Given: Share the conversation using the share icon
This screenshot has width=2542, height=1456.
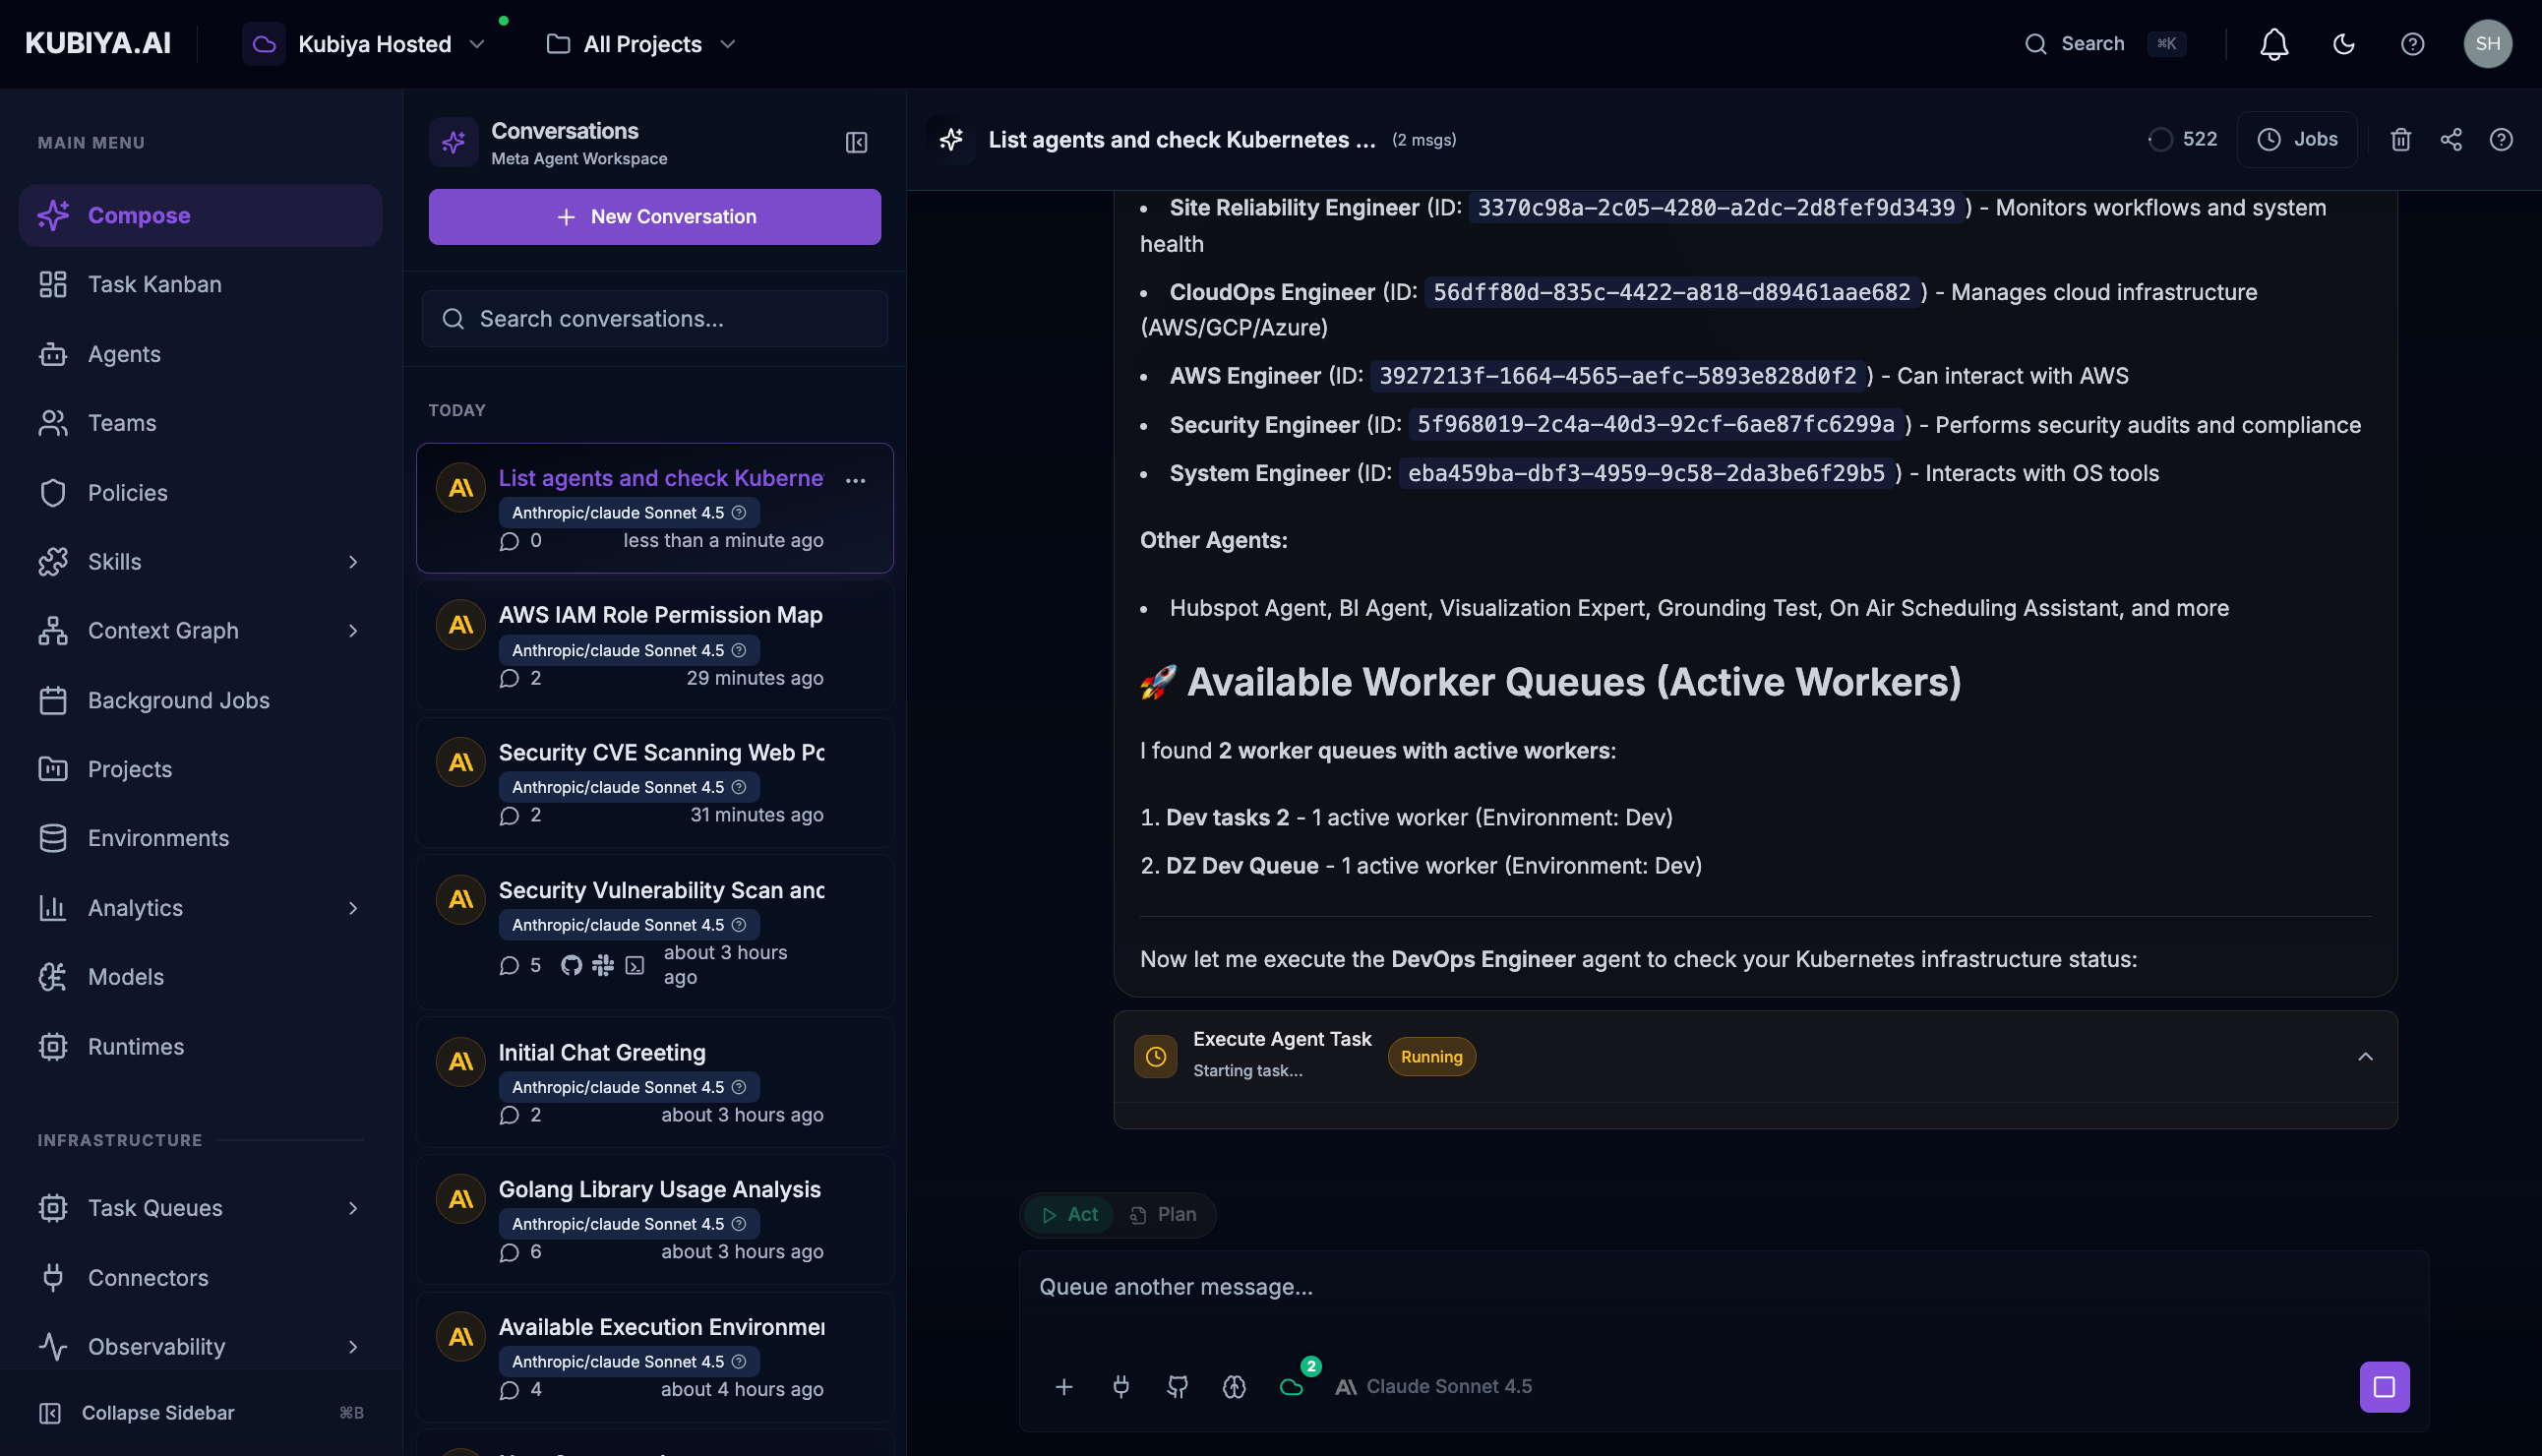Looking at the screenshot, I should [x=2451, y=139].
